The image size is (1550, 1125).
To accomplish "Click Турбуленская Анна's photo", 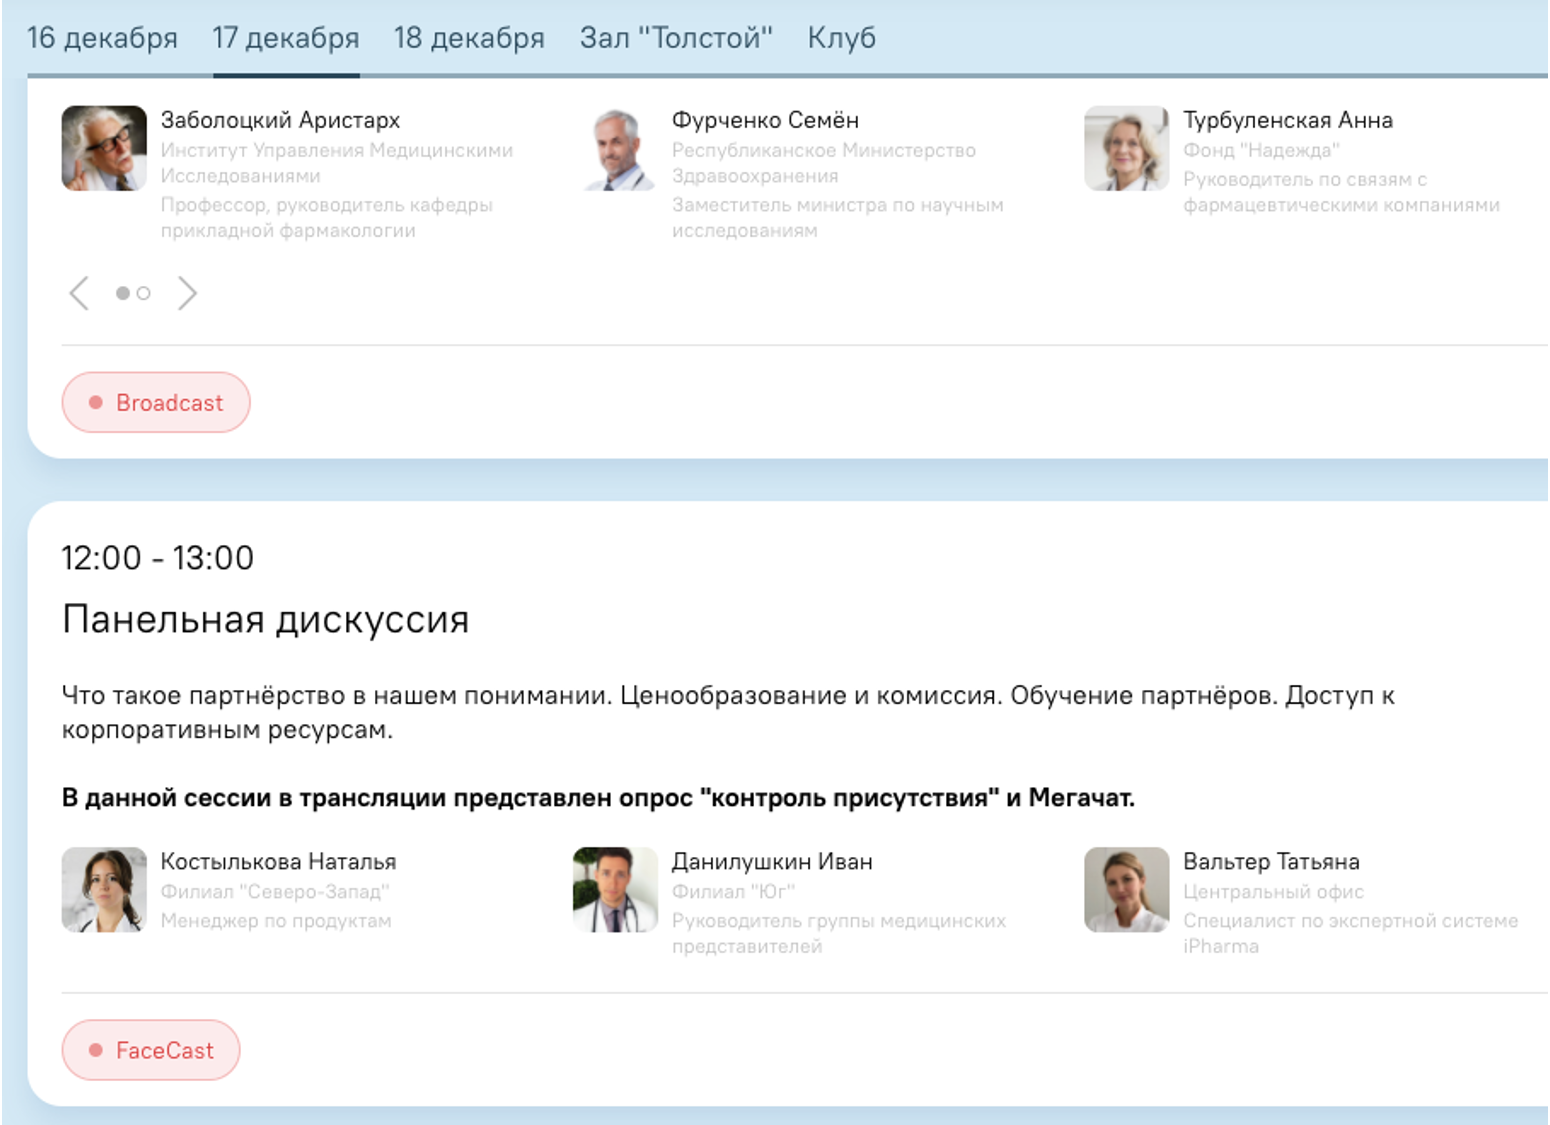I will click(x=1126, y=148).
